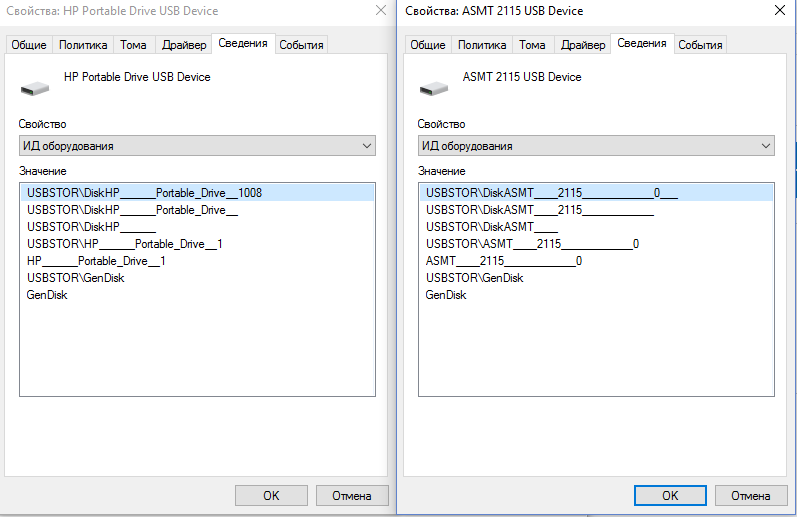Image resolution: width=797 pixels, height=517 pixels.
Task: Click the HP Portable Drive device icon
Action: click(x=36, y=87)
